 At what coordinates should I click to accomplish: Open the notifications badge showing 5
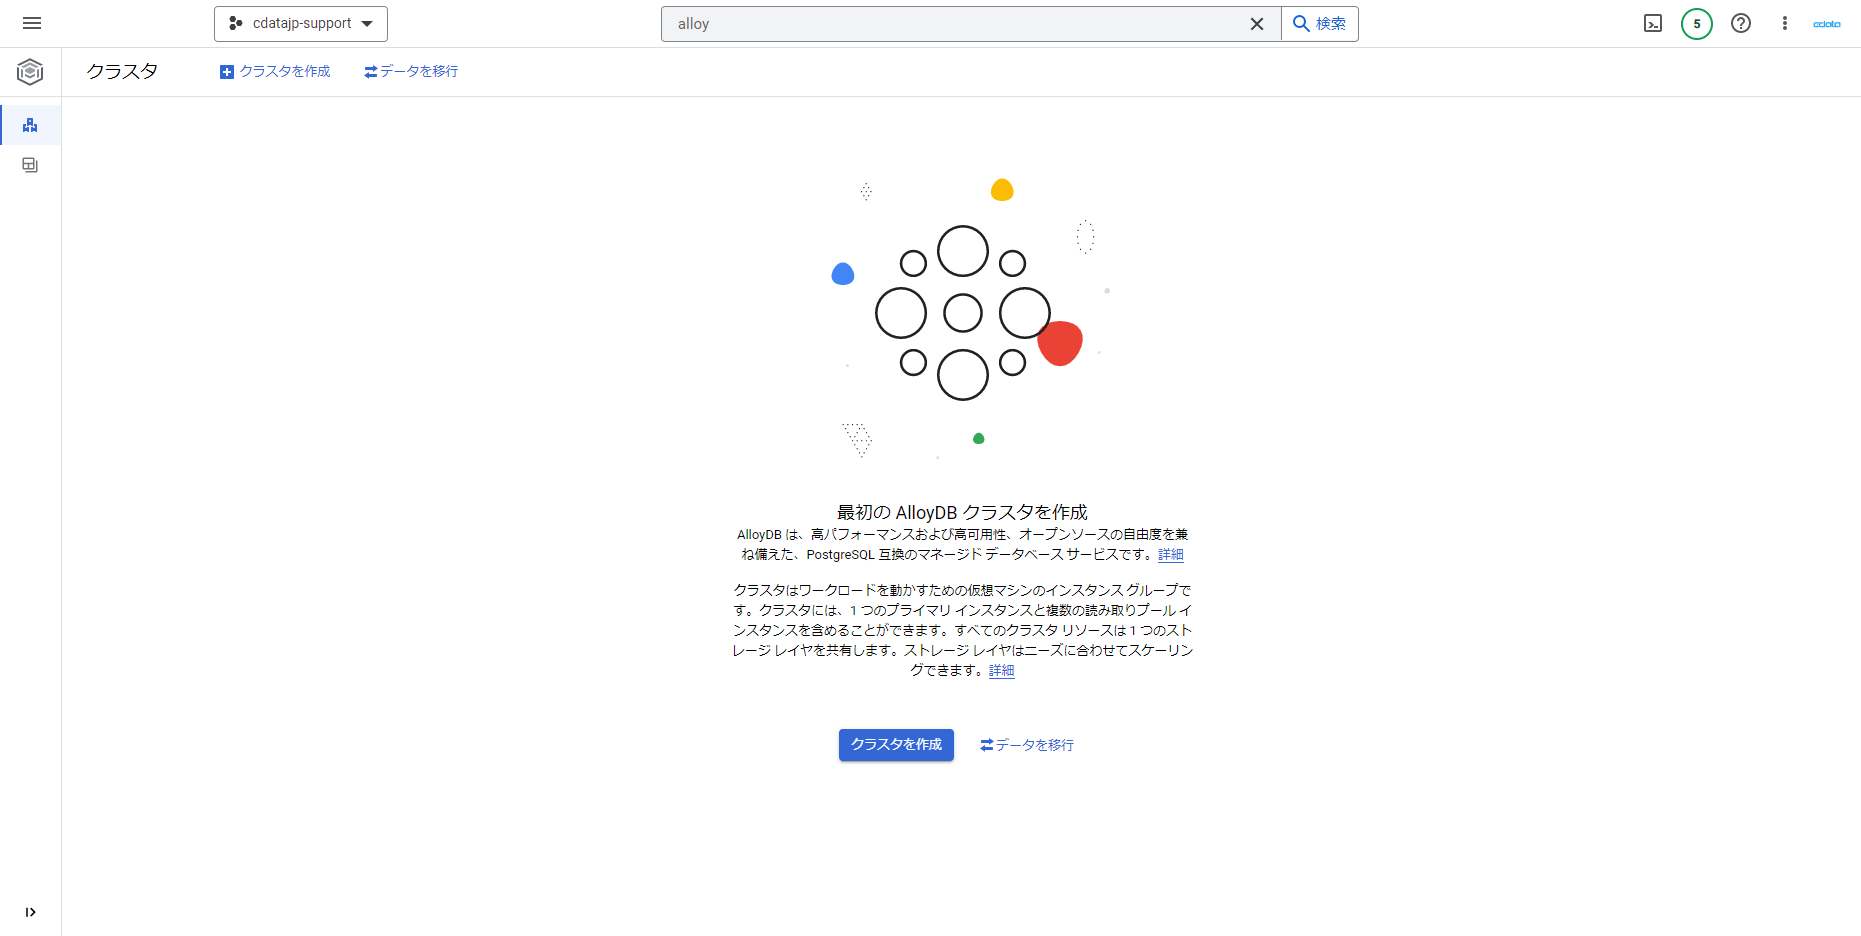(x=1697, y=24)
